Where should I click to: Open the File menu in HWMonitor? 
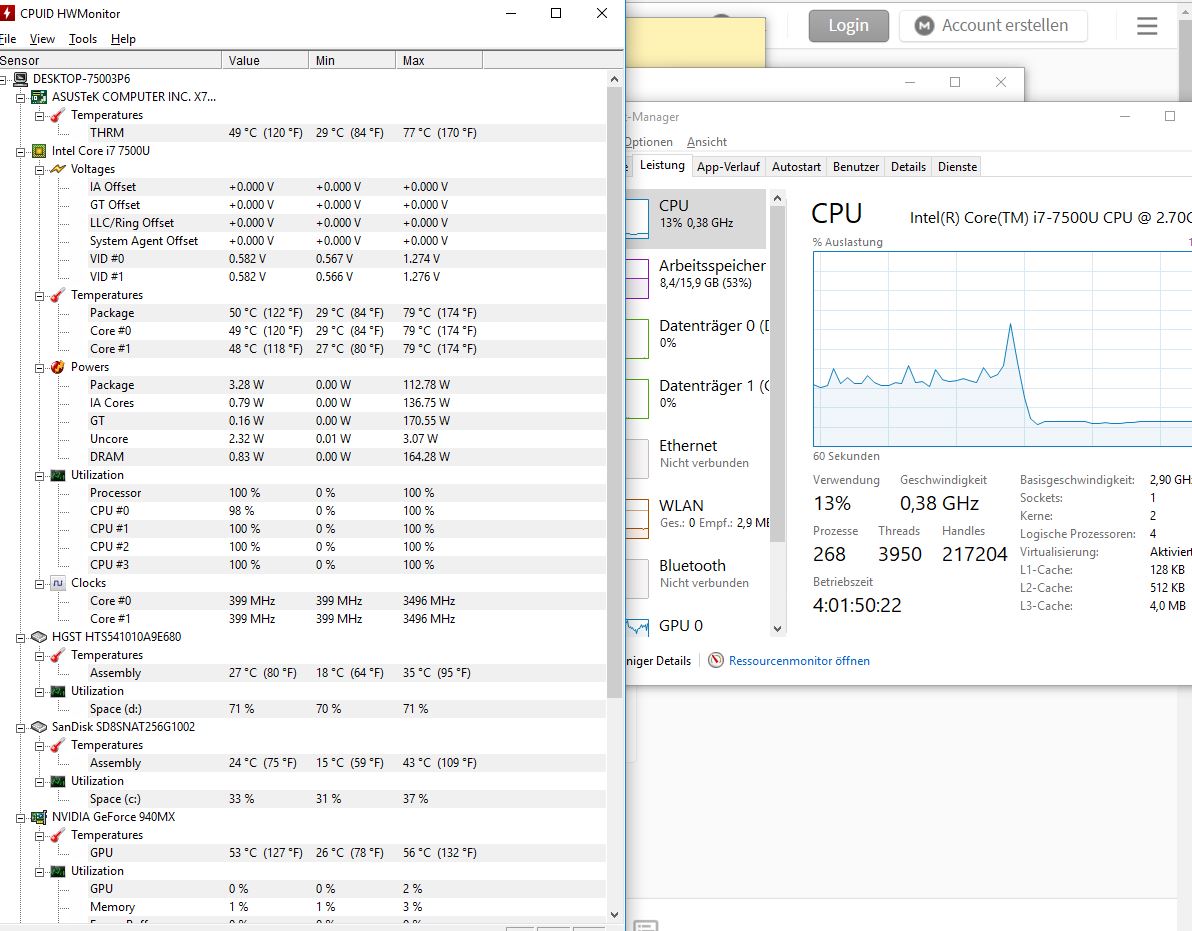click(x=8, y=39)
